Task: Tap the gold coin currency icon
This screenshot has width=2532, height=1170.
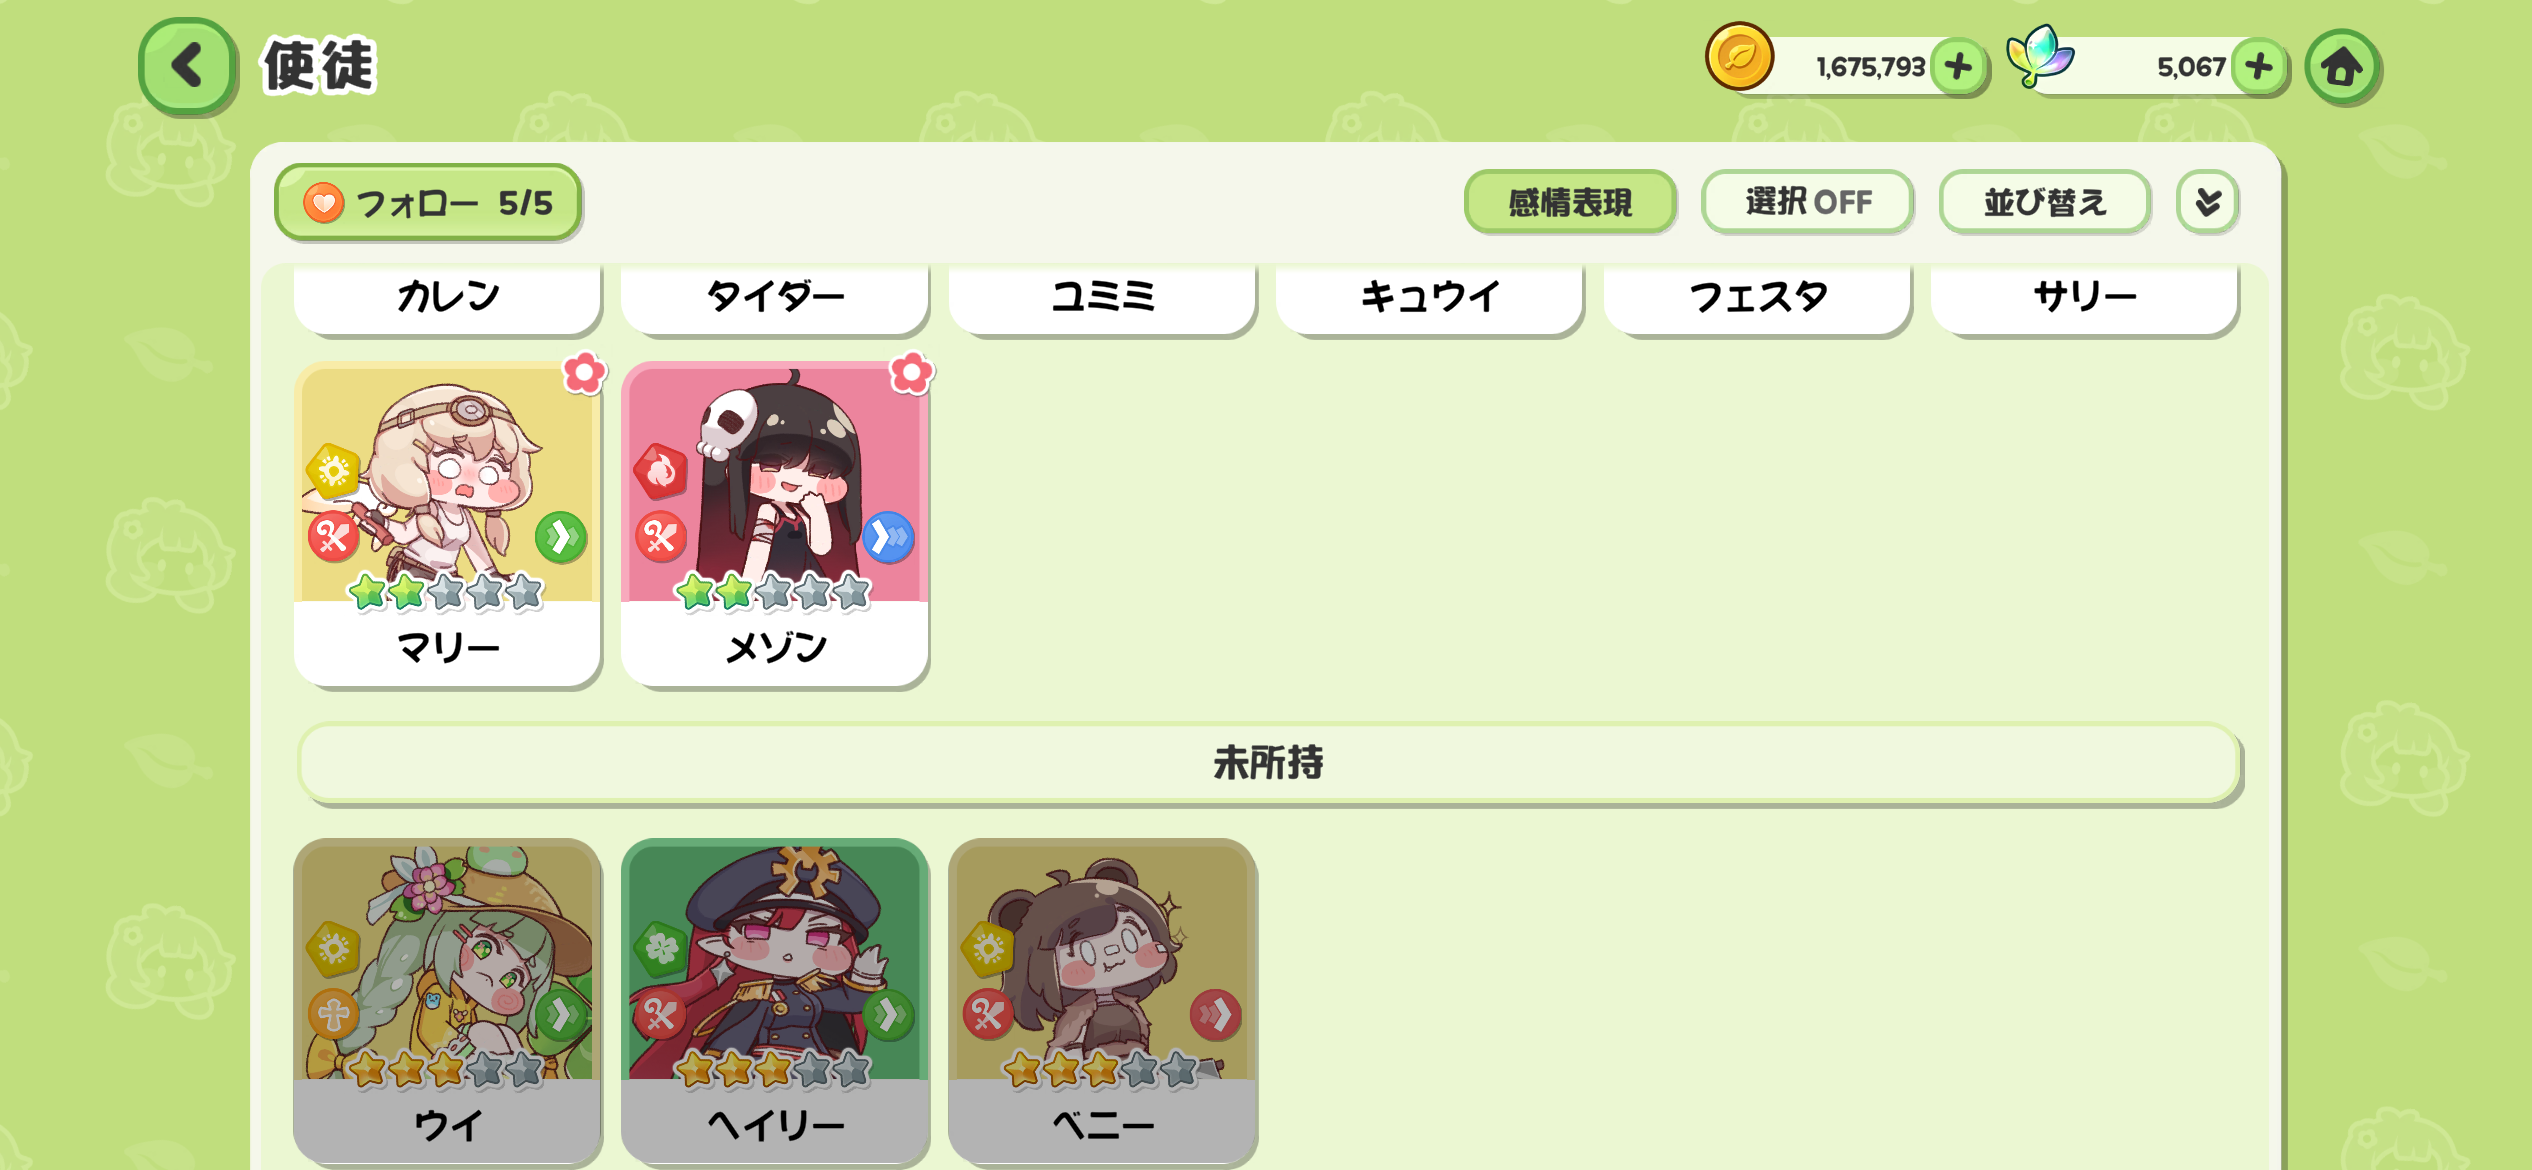Action: click(1740, 57)
